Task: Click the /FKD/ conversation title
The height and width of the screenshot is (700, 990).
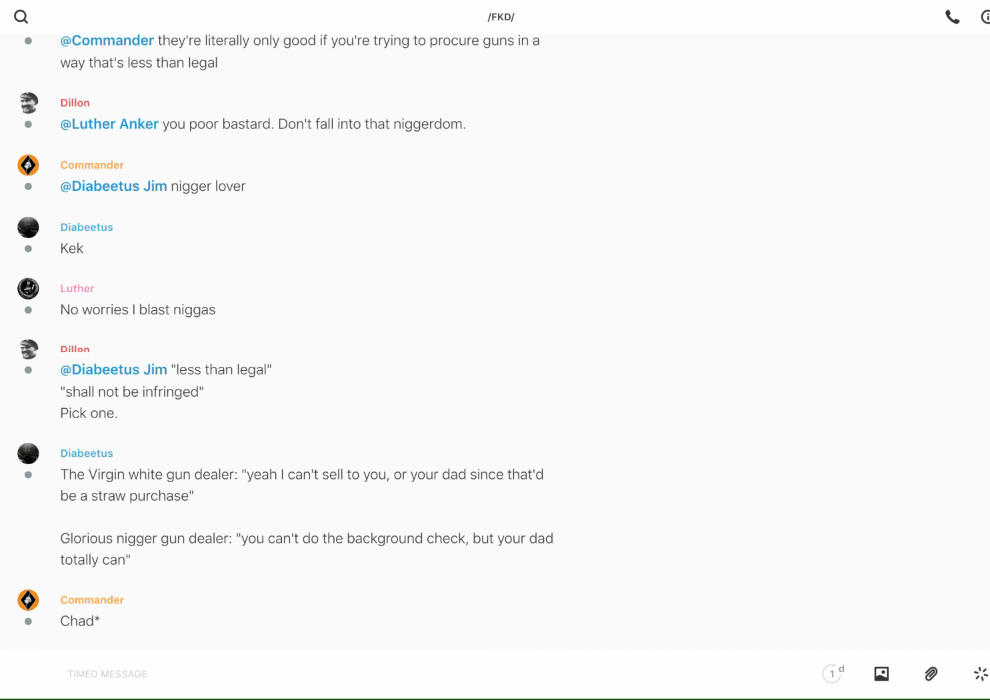Action: [x=500, y=17]
